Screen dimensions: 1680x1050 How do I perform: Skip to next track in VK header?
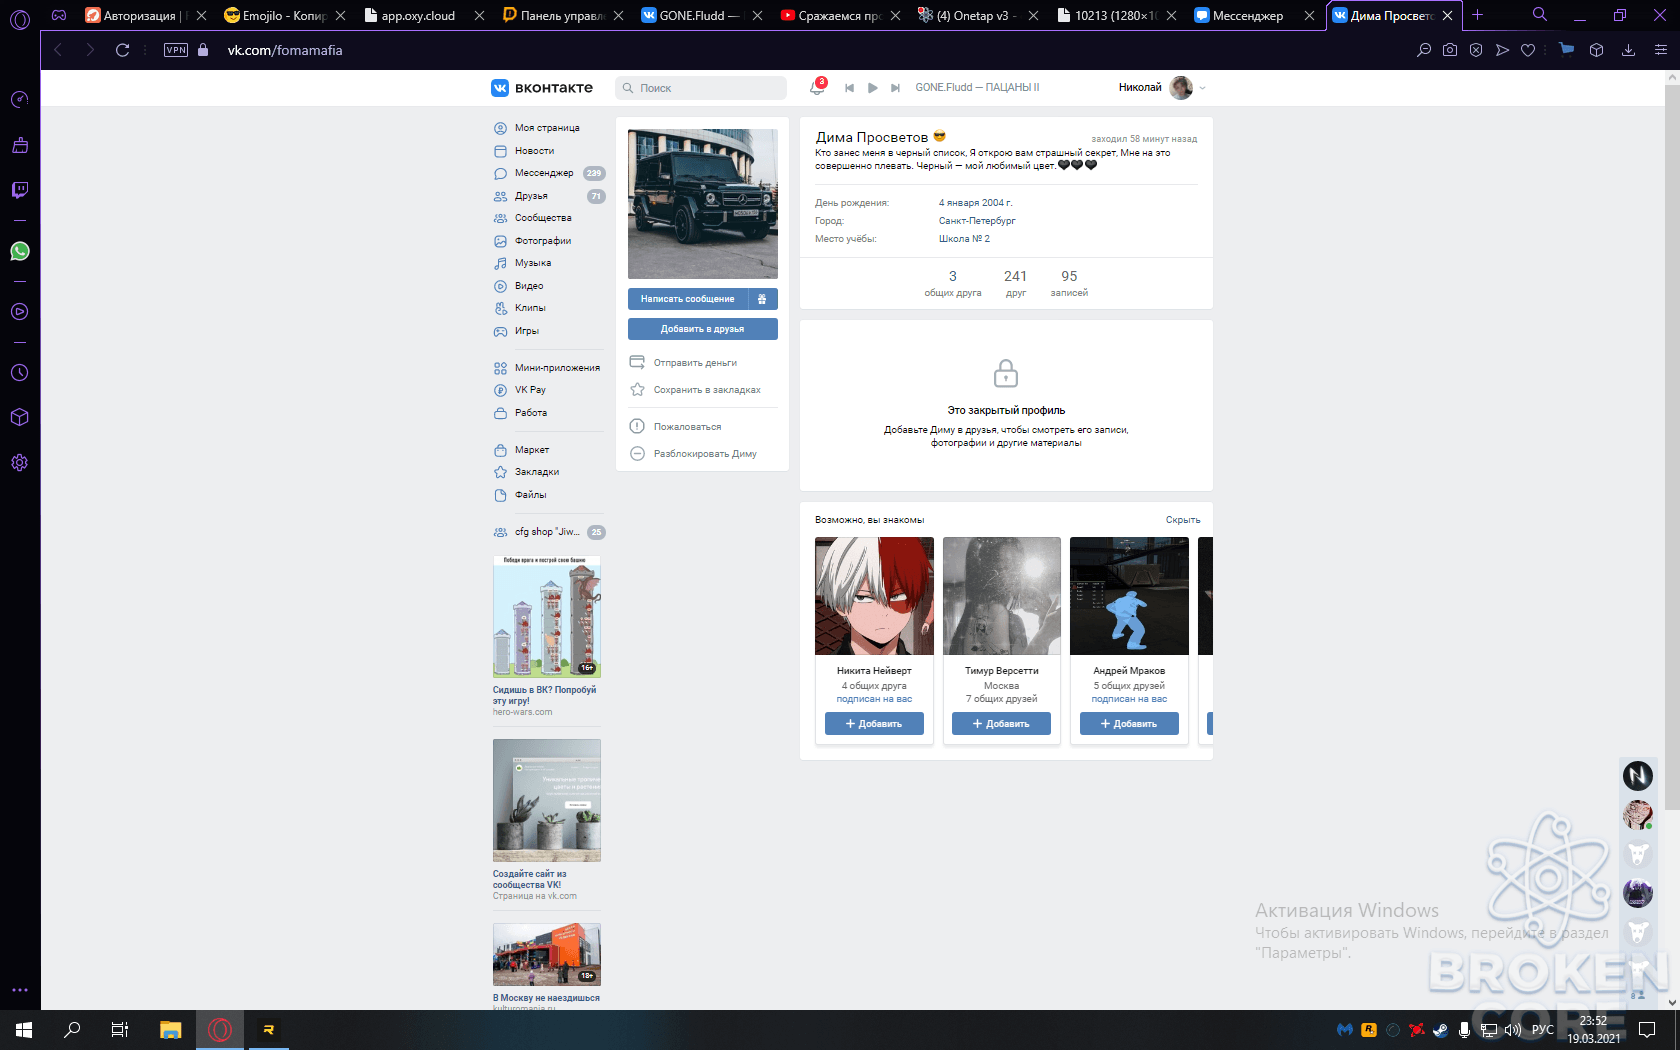[x=896, y=88]
